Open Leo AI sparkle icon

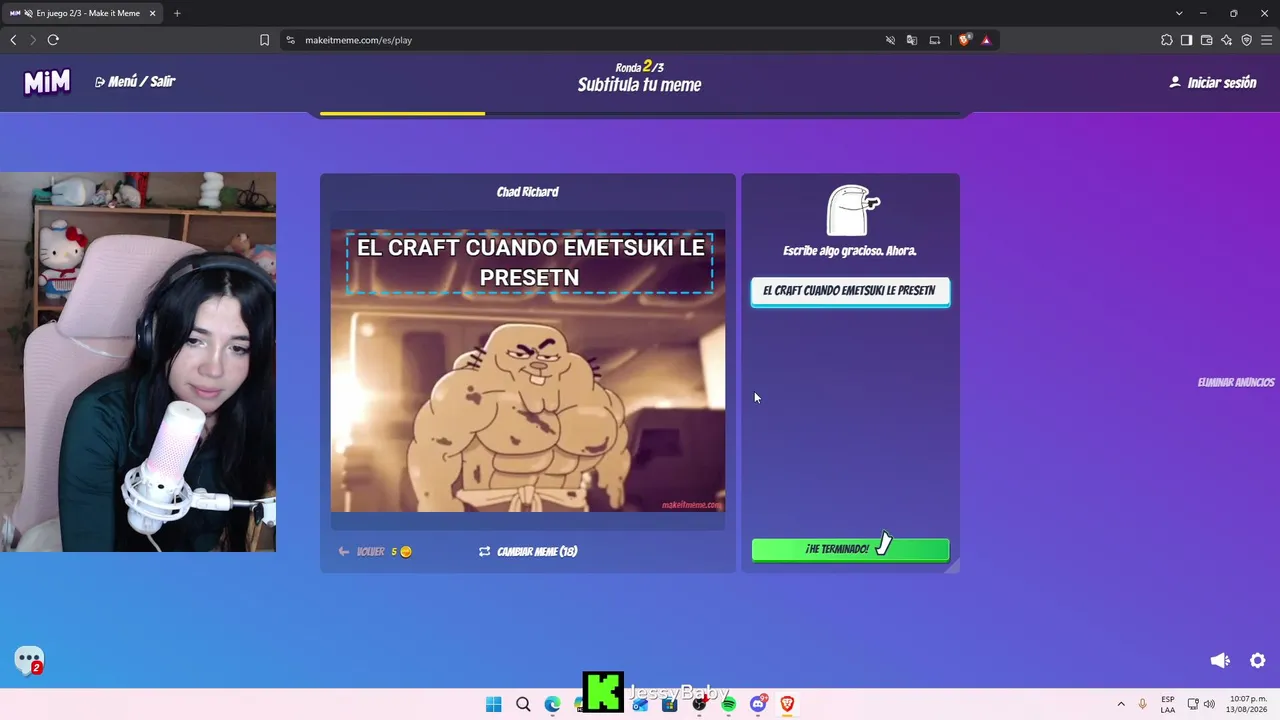[1226, 40]
